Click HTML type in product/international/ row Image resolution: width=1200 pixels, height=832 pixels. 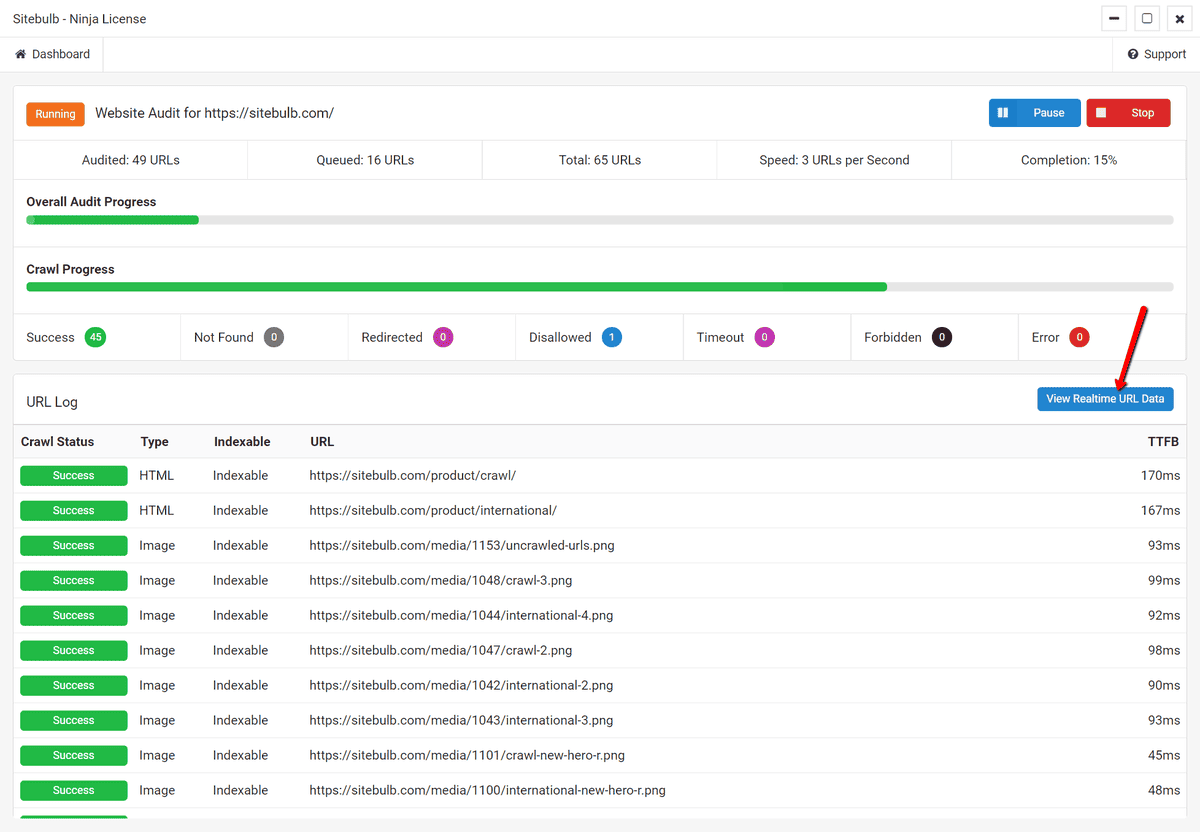tap(157, 511)
